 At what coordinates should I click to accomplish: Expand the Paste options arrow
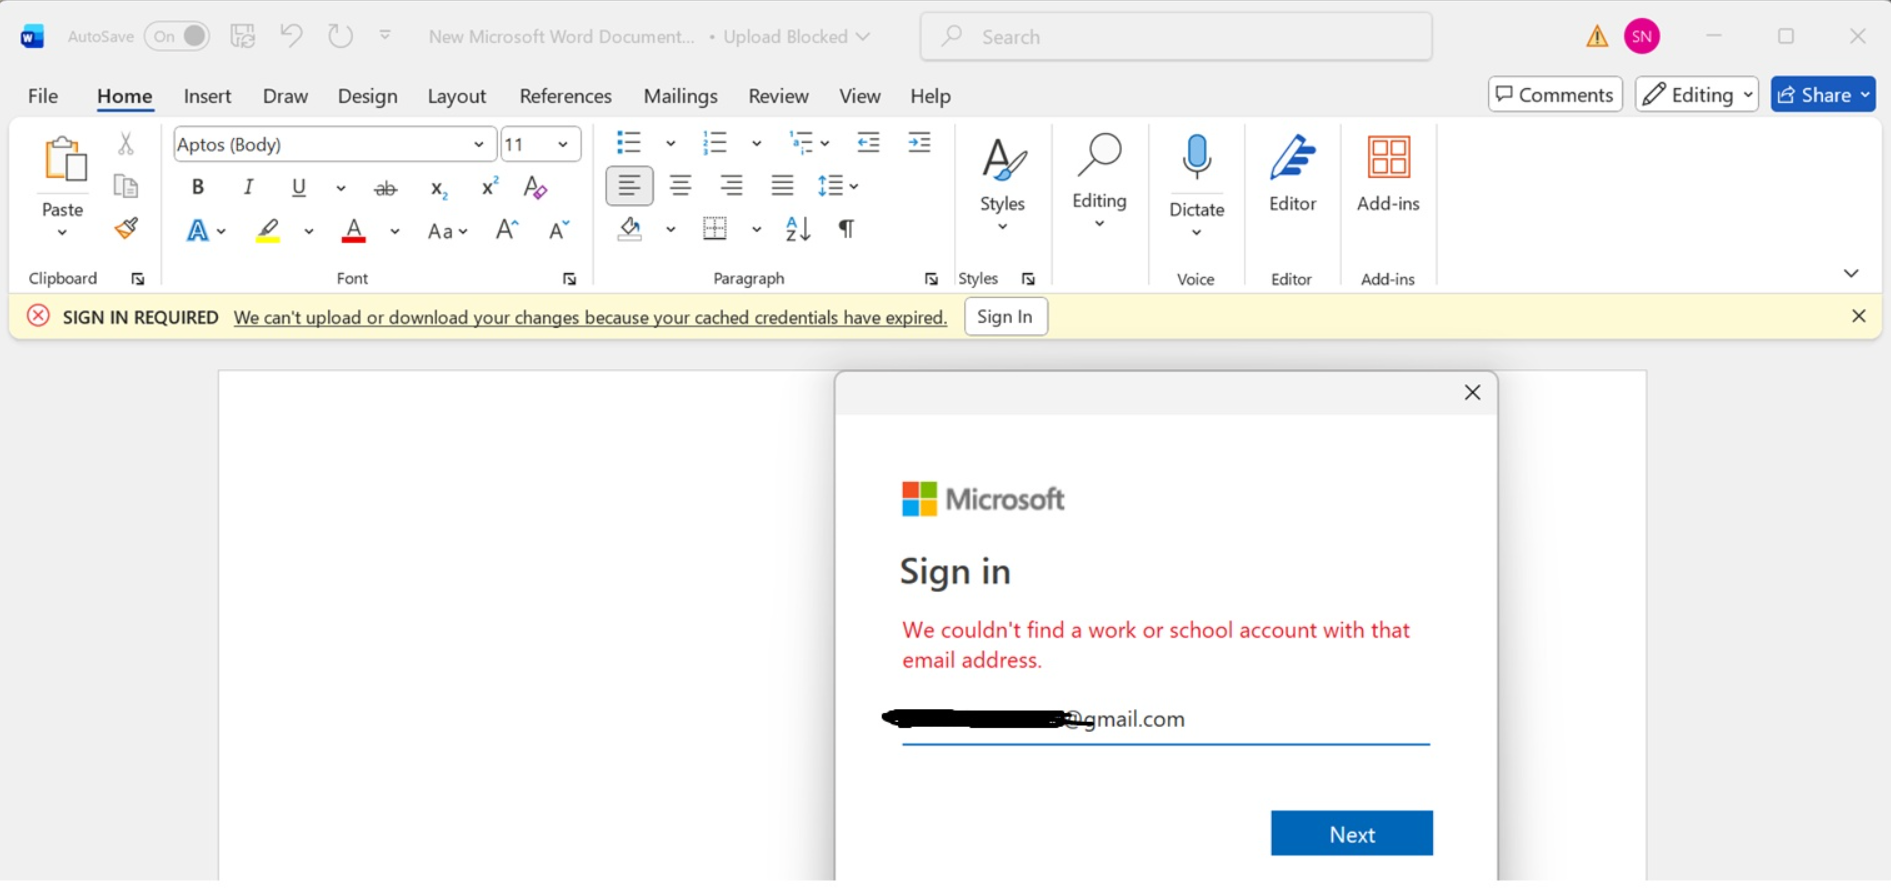[62, 233]
